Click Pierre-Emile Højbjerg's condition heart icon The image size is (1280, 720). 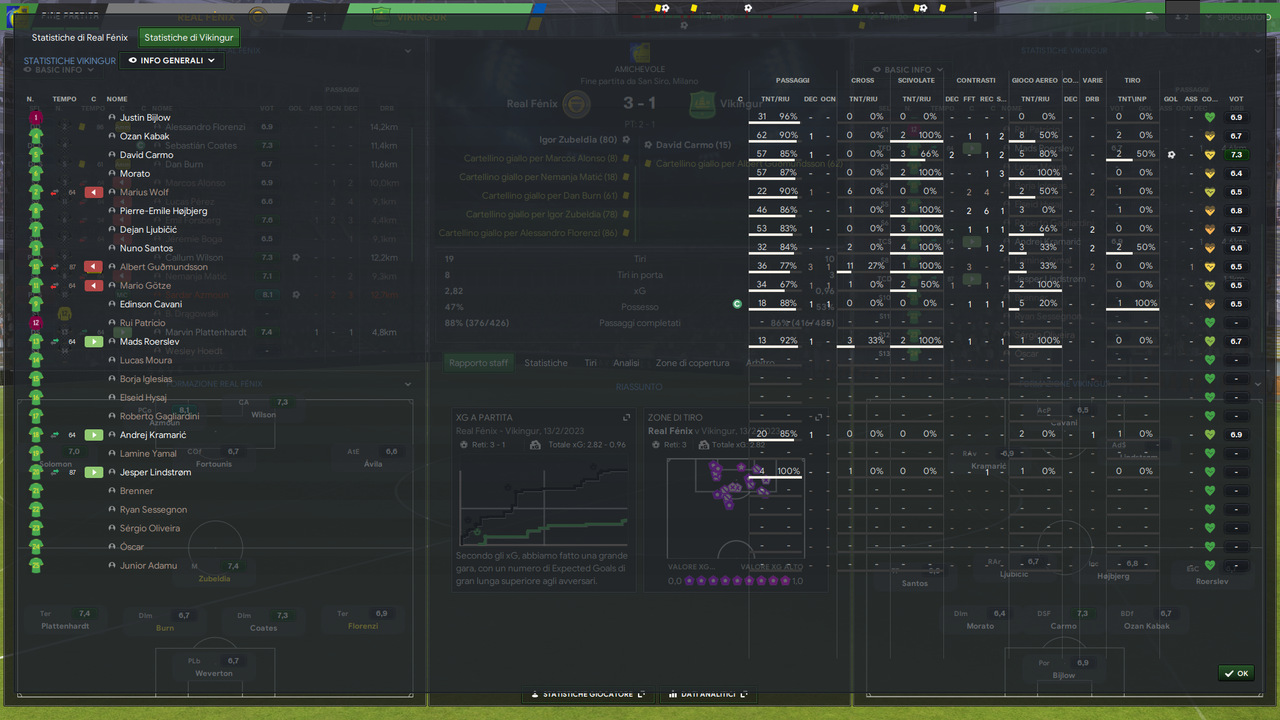tap(1210, 211)
